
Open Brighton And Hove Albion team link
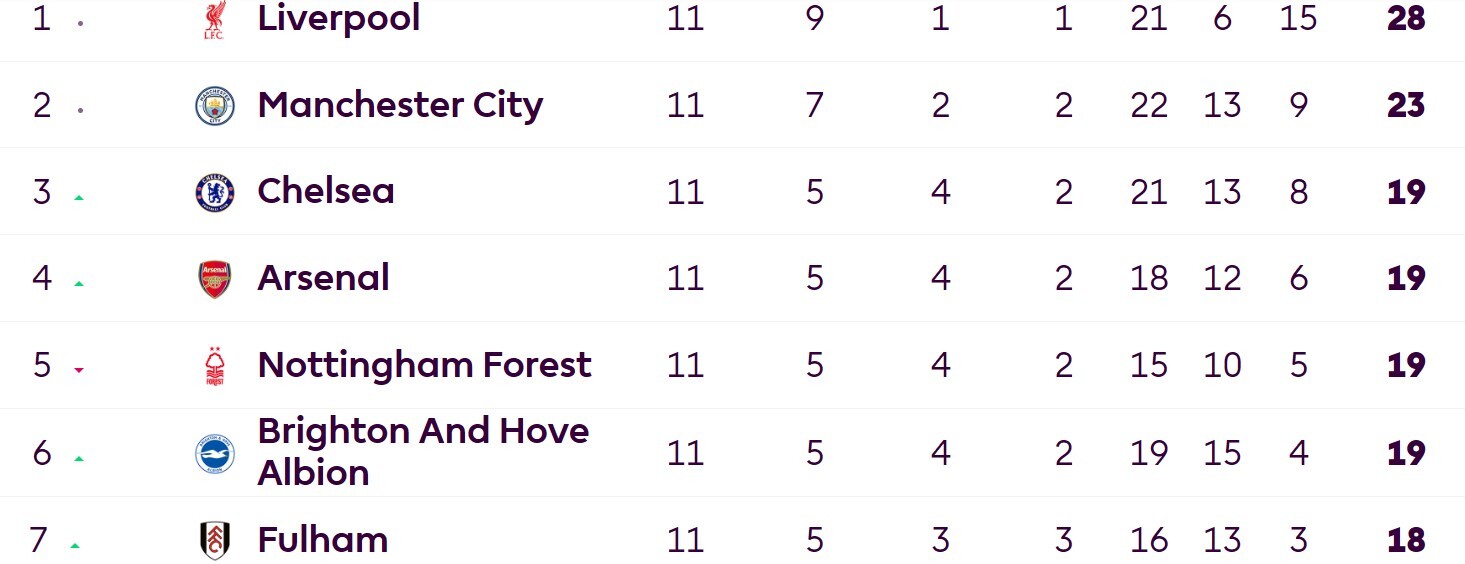[x=423, y=451]
